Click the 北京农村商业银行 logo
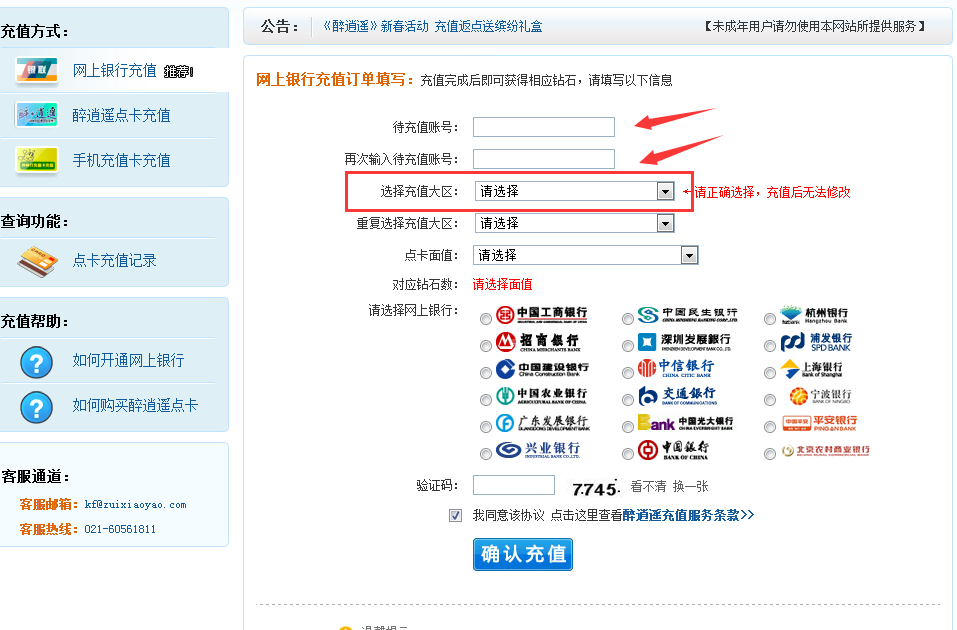 point(825,451)
